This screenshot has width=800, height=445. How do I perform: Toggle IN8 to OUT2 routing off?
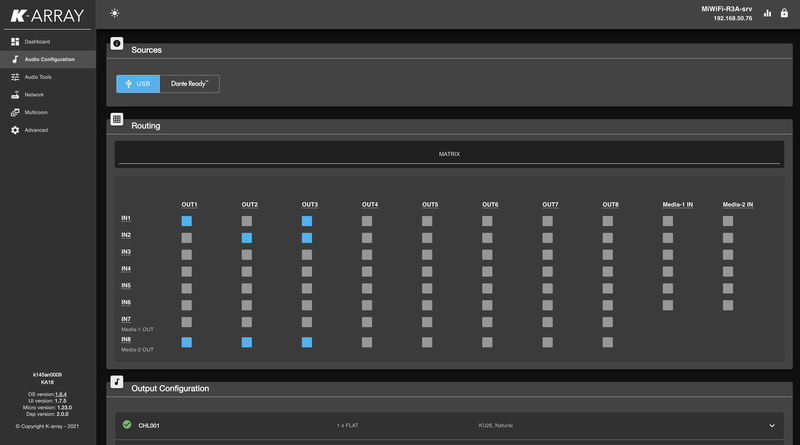click(x=247, y=342)
